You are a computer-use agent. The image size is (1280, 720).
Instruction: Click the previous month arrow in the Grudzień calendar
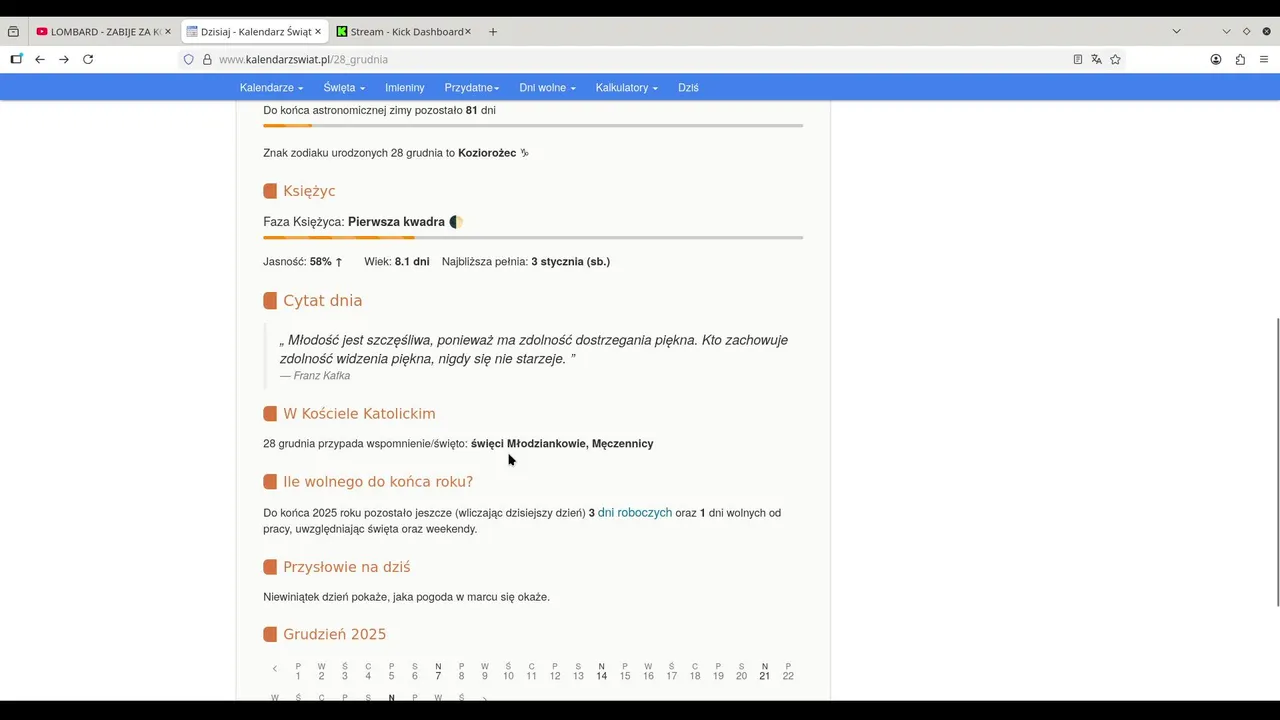click(x=275, y=669)
